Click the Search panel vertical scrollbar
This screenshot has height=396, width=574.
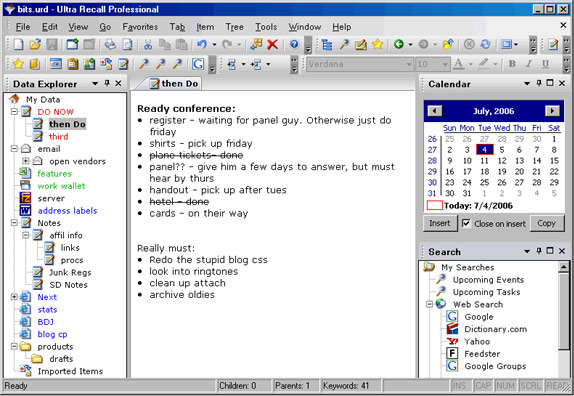click(564, 311)
